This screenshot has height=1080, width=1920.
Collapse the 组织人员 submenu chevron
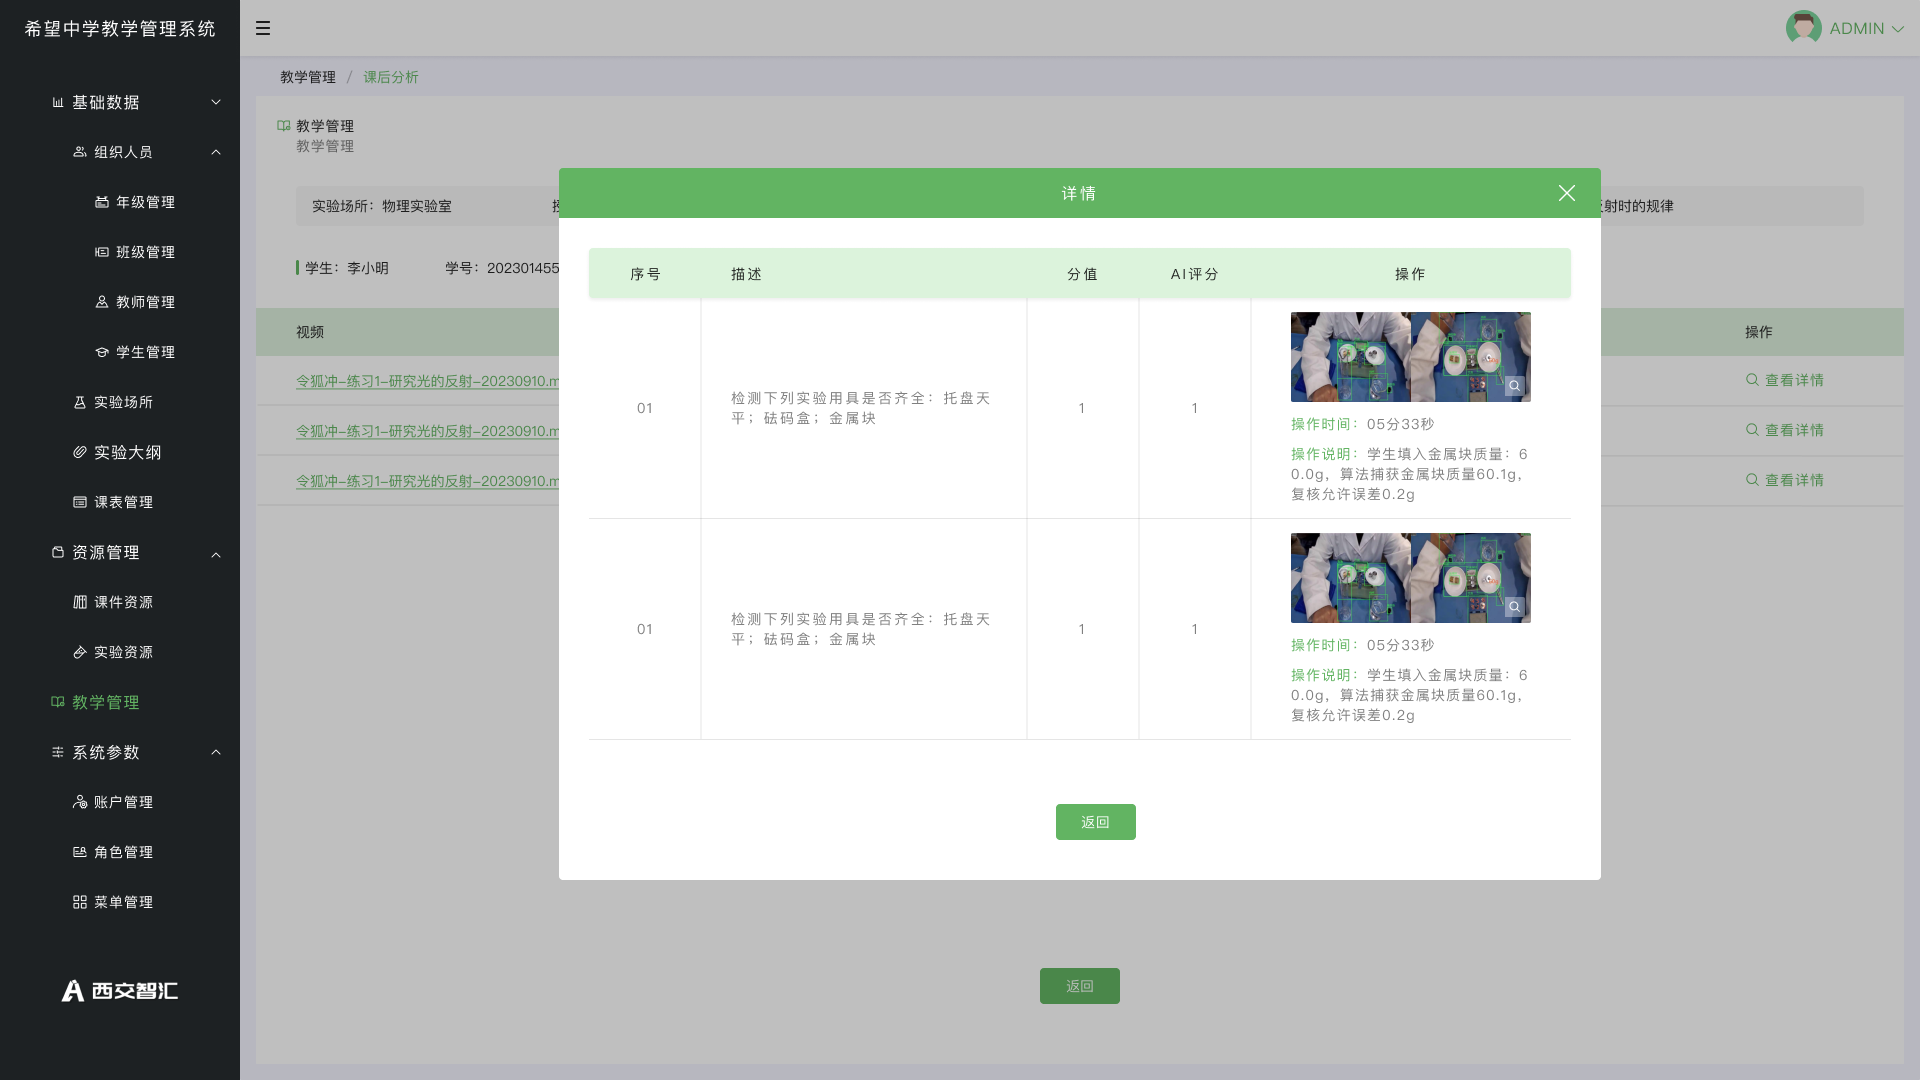pos(216,152)
